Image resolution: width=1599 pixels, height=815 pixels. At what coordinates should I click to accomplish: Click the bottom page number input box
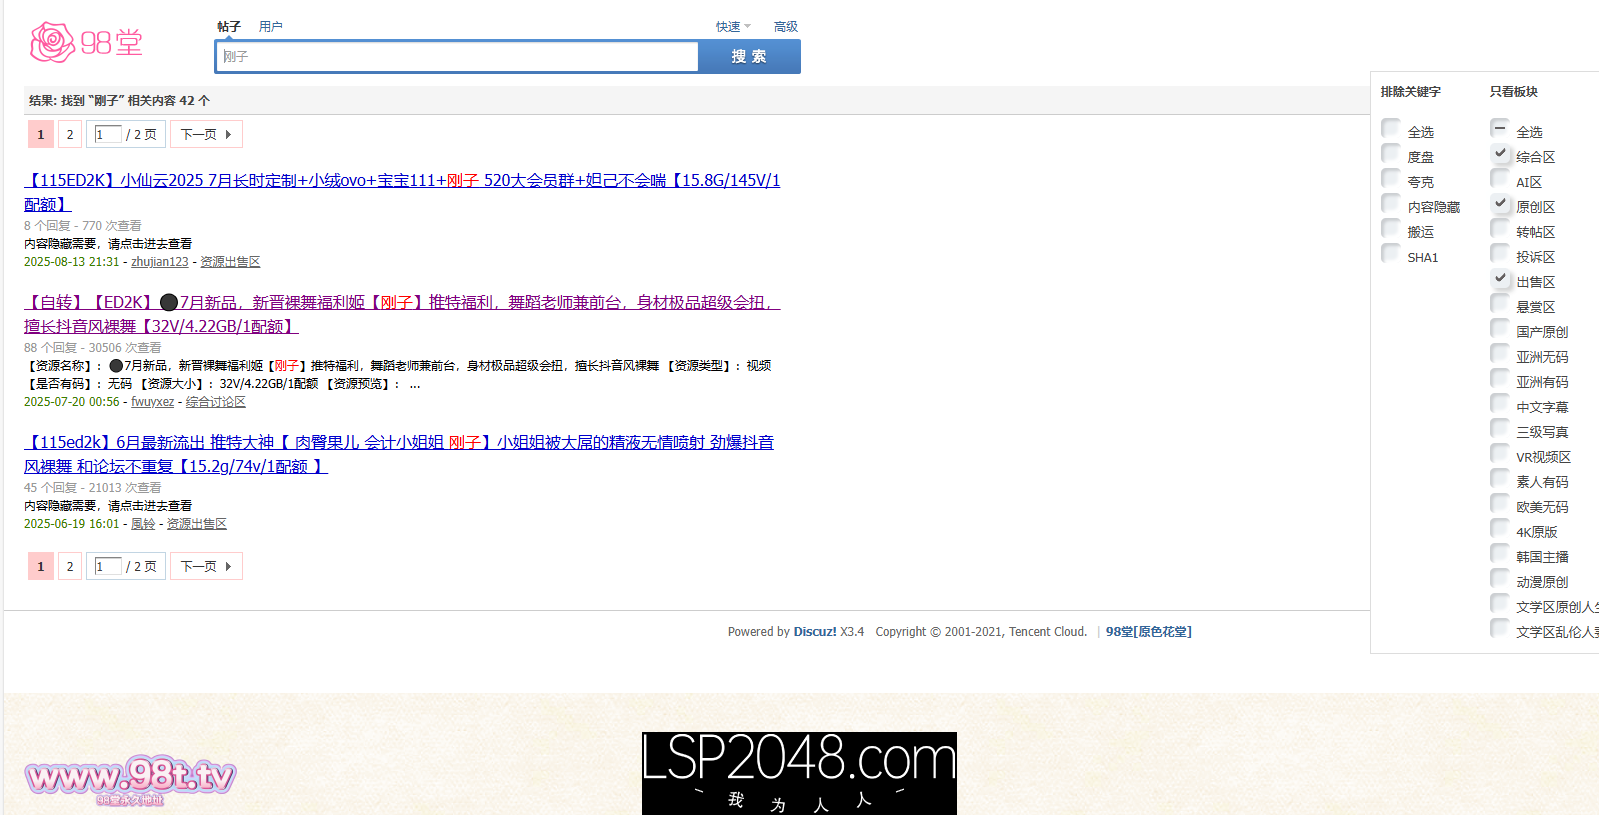(108, 567)
